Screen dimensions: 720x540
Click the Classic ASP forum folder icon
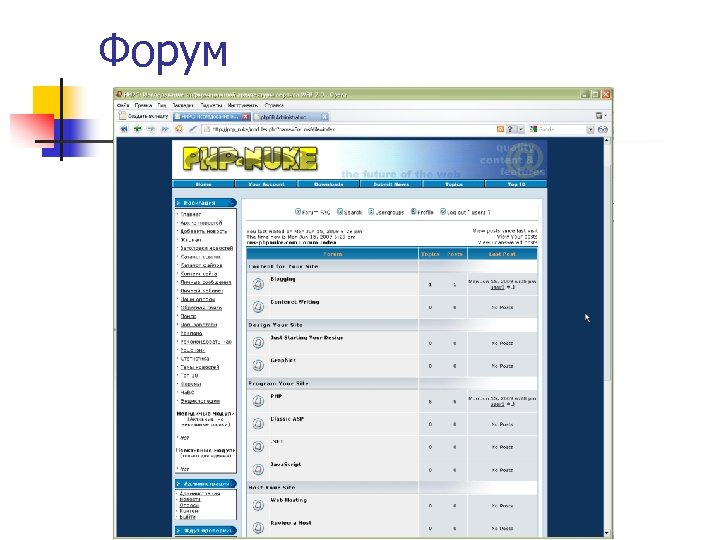tap(258, 424)
